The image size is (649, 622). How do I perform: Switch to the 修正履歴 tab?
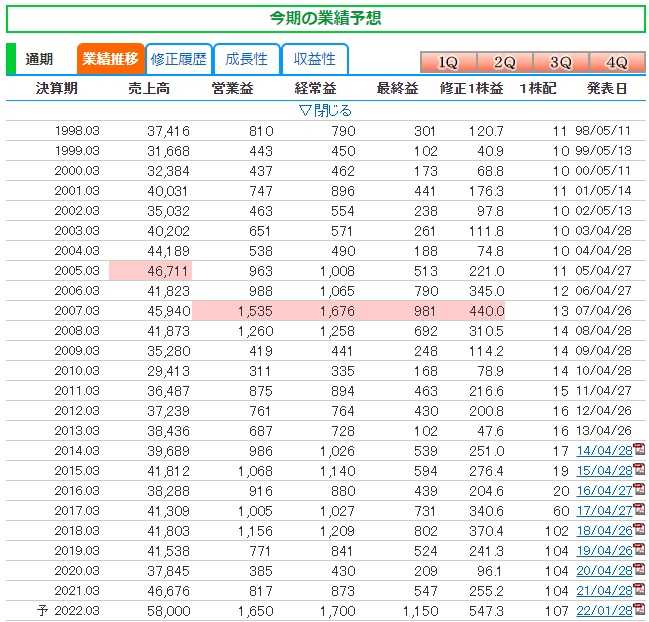(x=178, y=59)
